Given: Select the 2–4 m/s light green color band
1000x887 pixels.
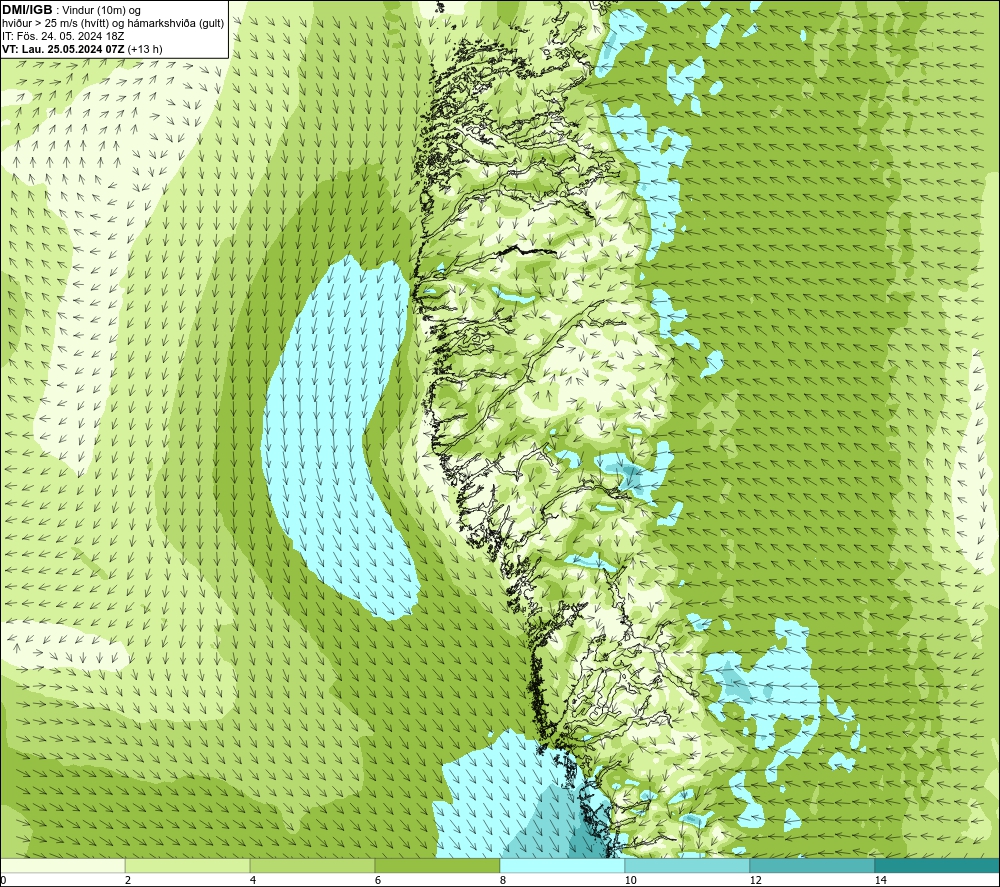Looking at the screenshot, I should click(x=188, y=865).
